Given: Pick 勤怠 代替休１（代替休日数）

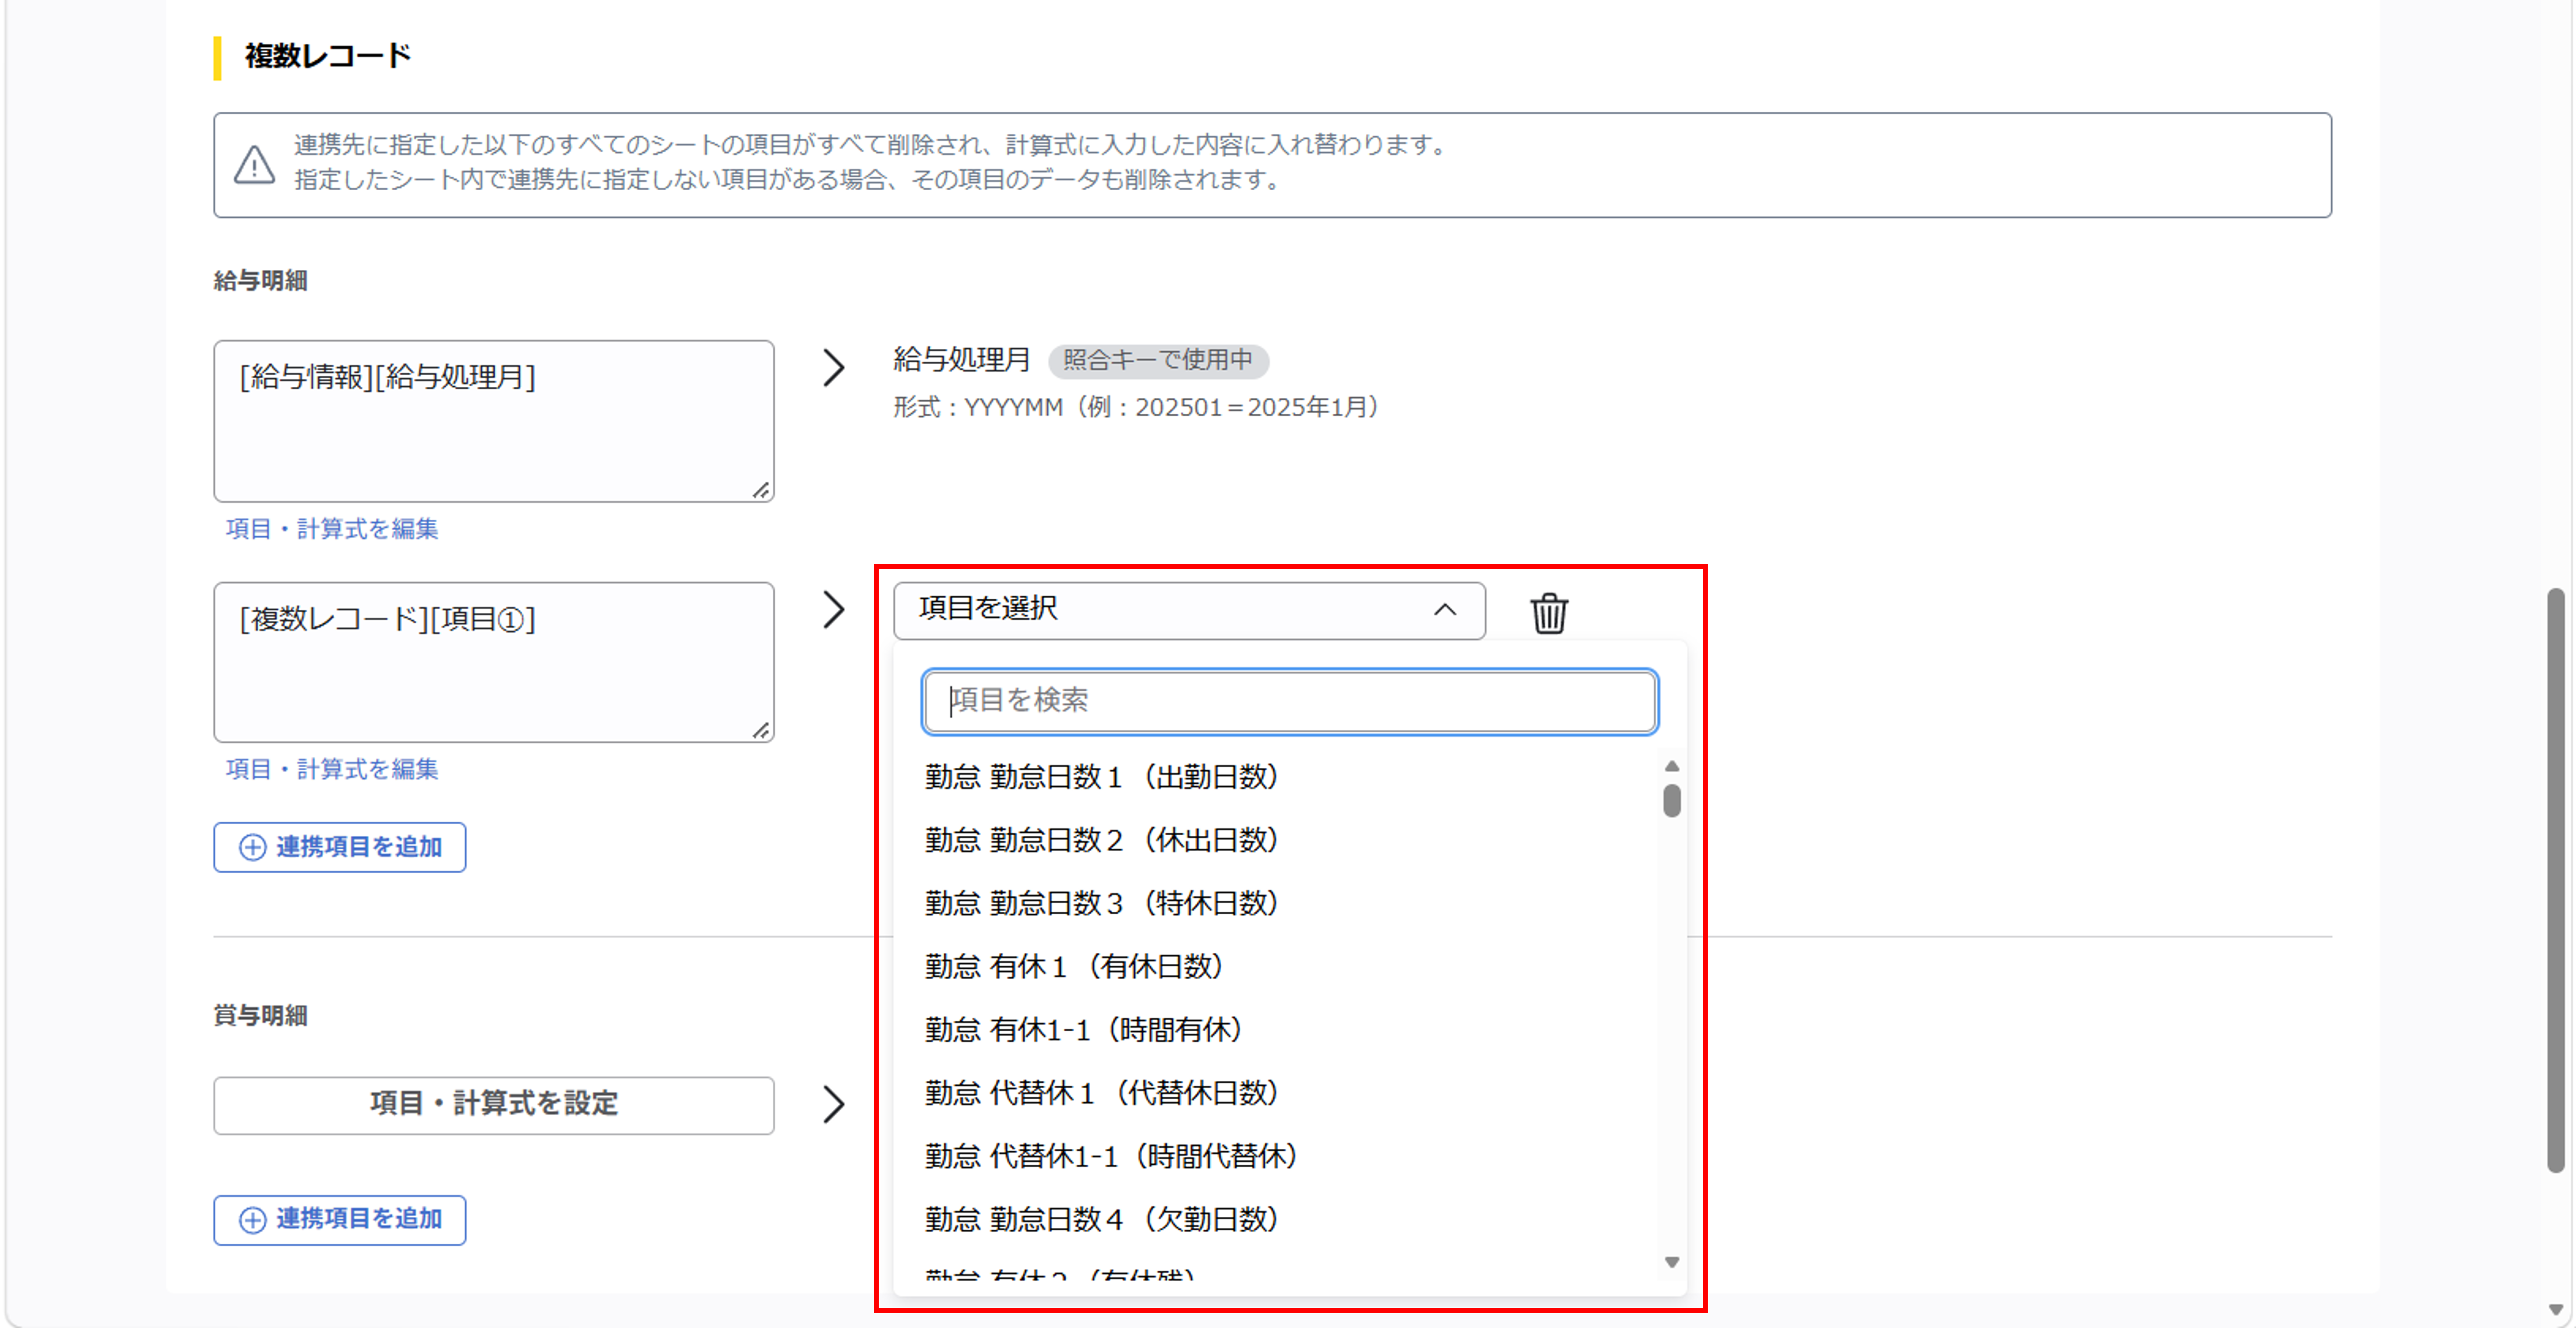Looking at the screenshot, I should (1102, 1092).
